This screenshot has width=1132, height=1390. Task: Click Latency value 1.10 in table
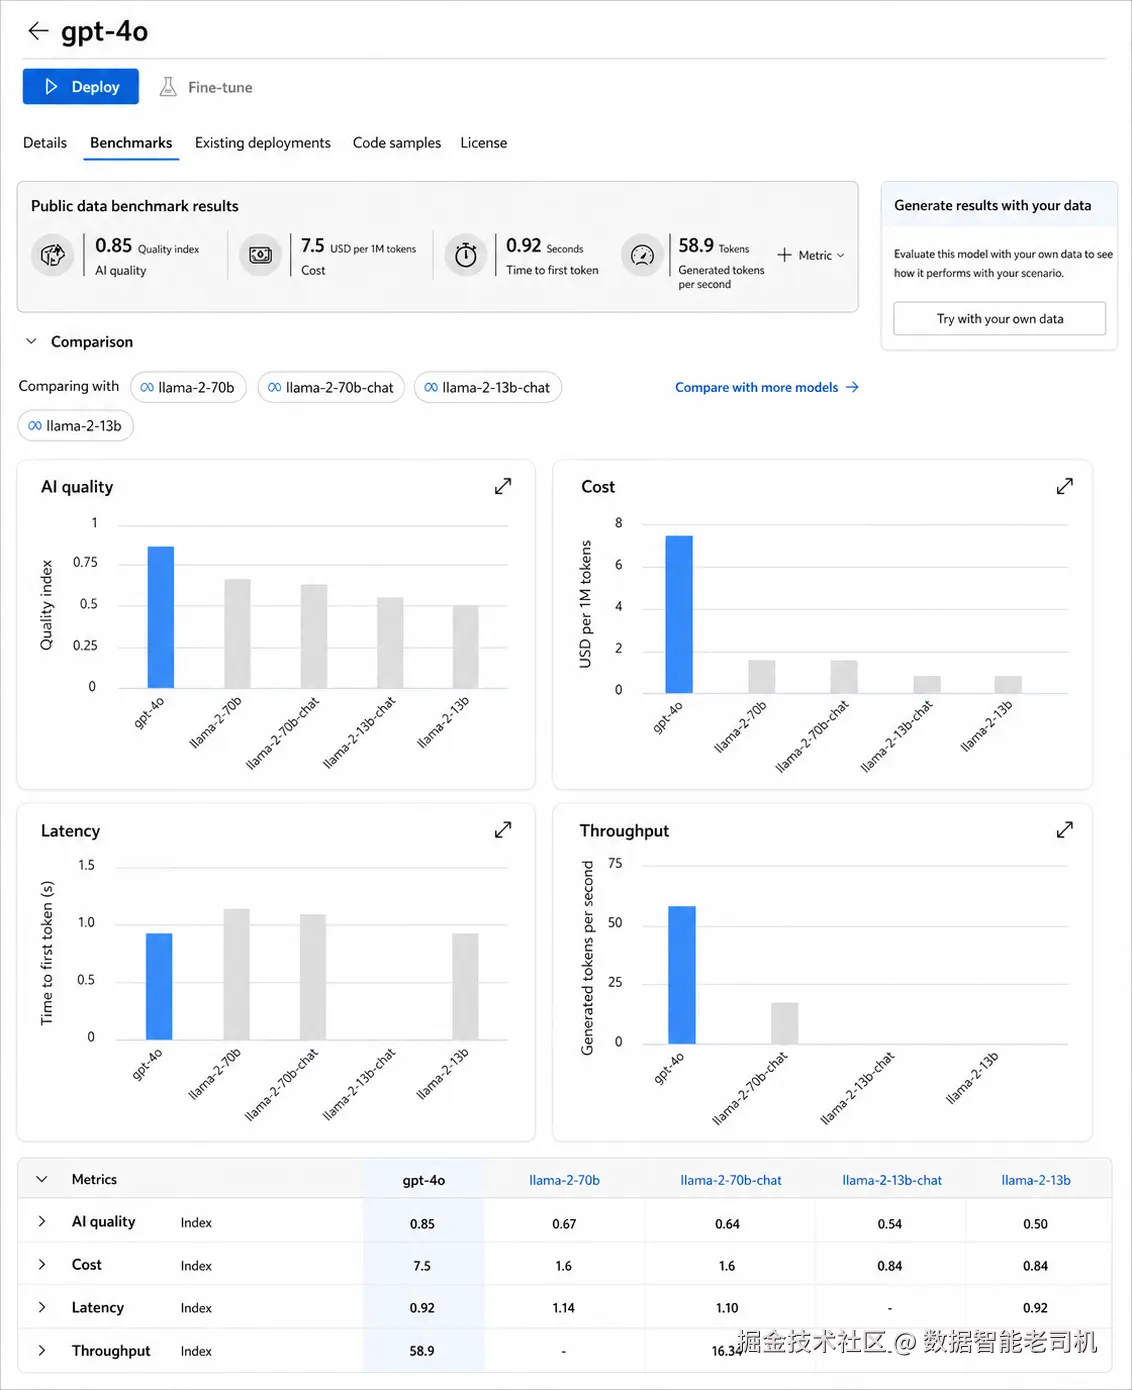coord(727,1308)
